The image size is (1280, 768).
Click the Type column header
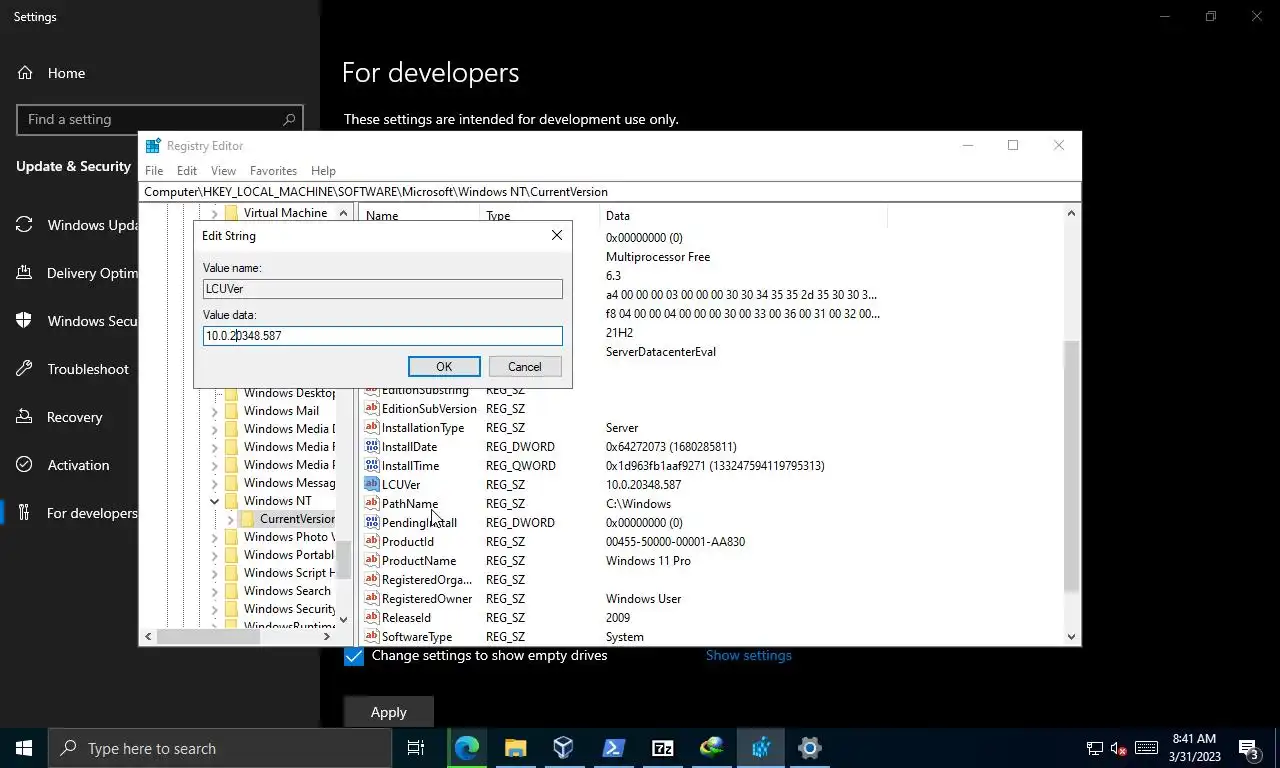pyautogui.click(x=540, y=215)
